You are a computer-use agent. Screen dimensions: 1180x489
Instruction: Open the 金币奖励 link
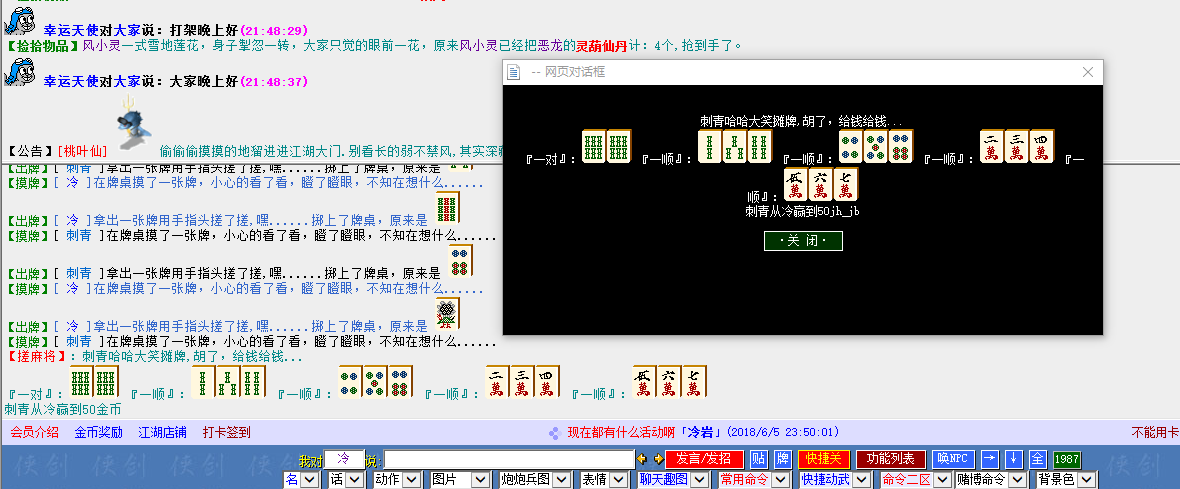click(99, 433)
